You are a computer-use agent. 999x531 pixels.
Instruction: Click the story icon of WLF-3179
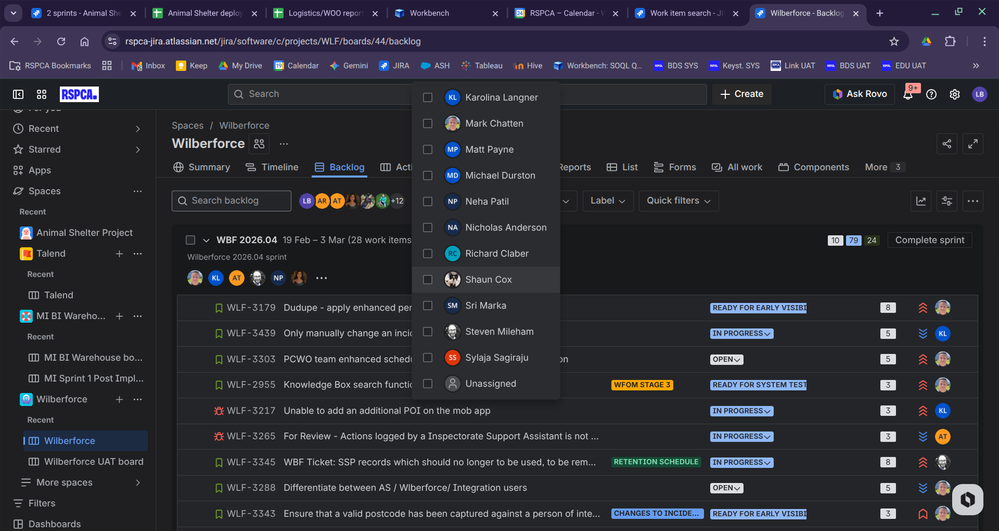[219, 308]
